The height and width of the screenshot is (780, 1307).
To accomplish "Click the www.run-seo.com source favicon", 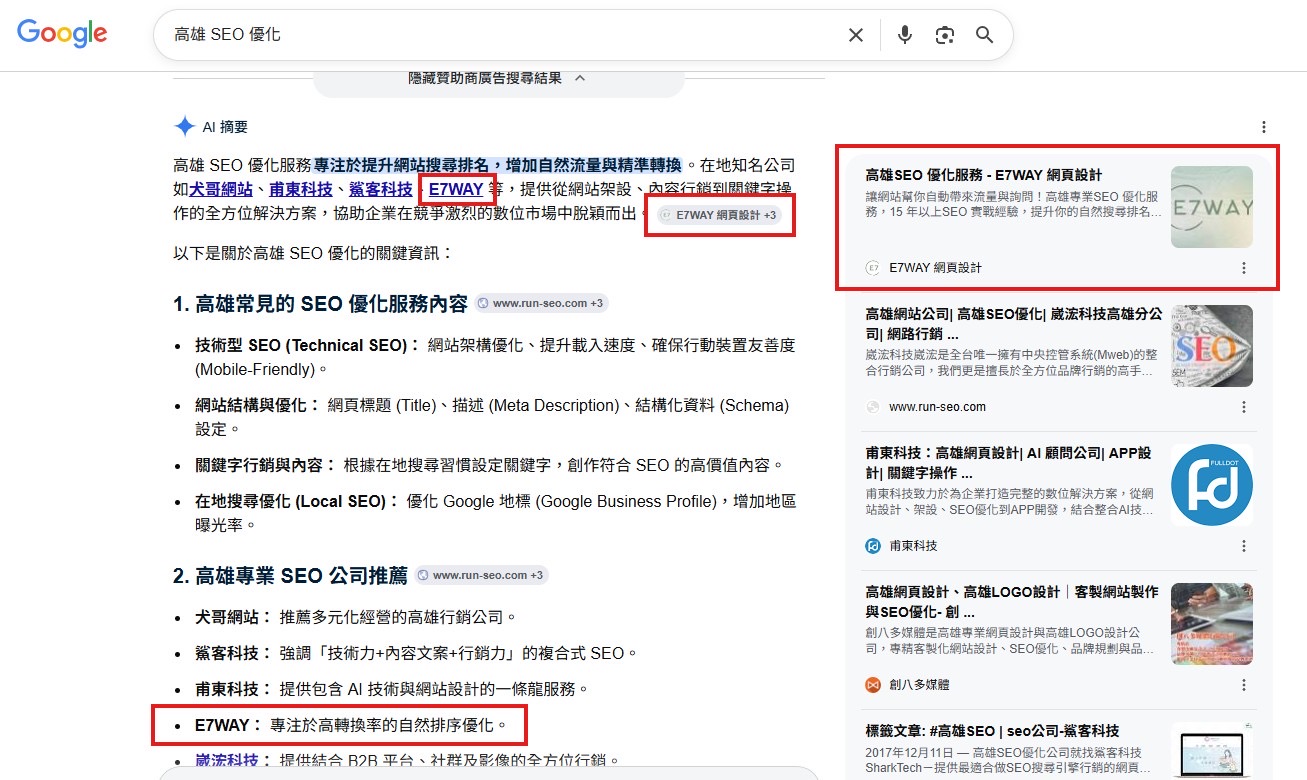I will 873,407.
